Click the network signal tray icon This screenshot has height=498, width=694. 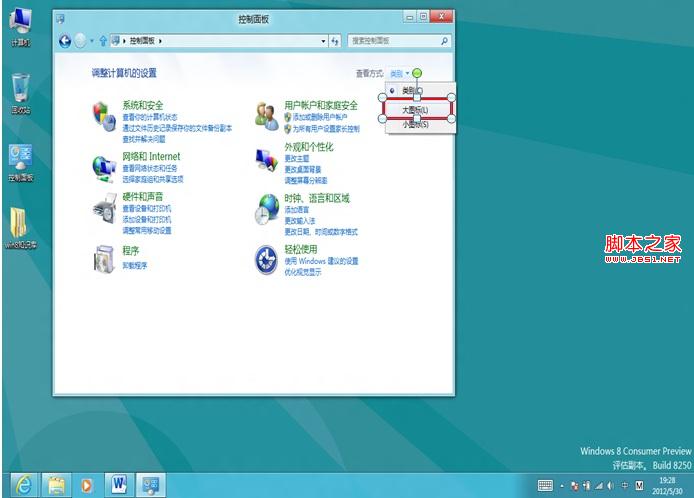599,486
